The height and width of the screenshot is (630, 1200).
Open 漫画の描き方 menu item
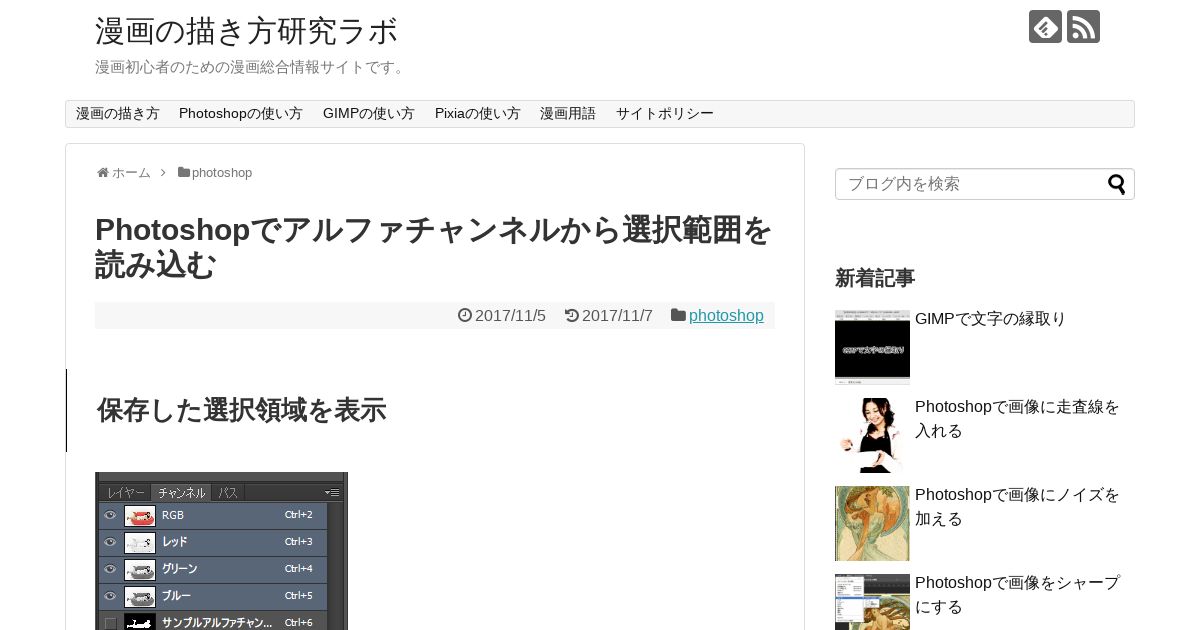click(x=118, y=114)
